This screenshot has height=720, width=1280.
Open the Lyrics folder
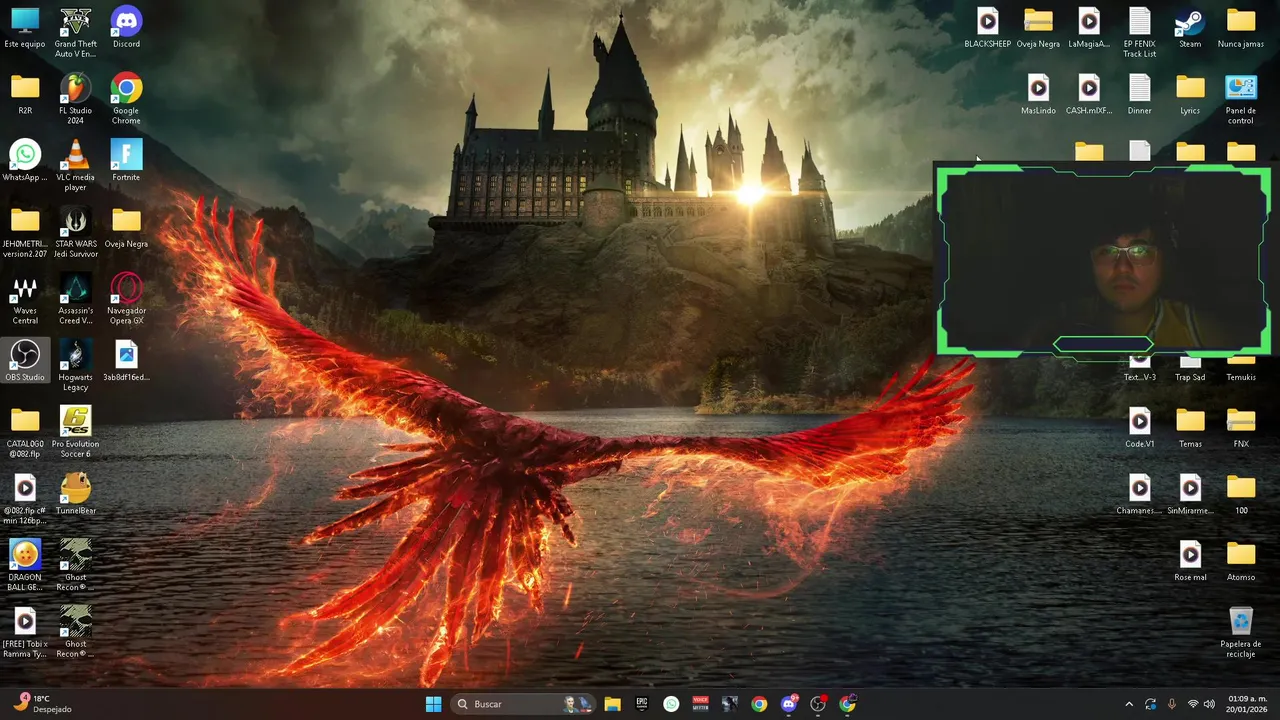[x=1190, y=95]
